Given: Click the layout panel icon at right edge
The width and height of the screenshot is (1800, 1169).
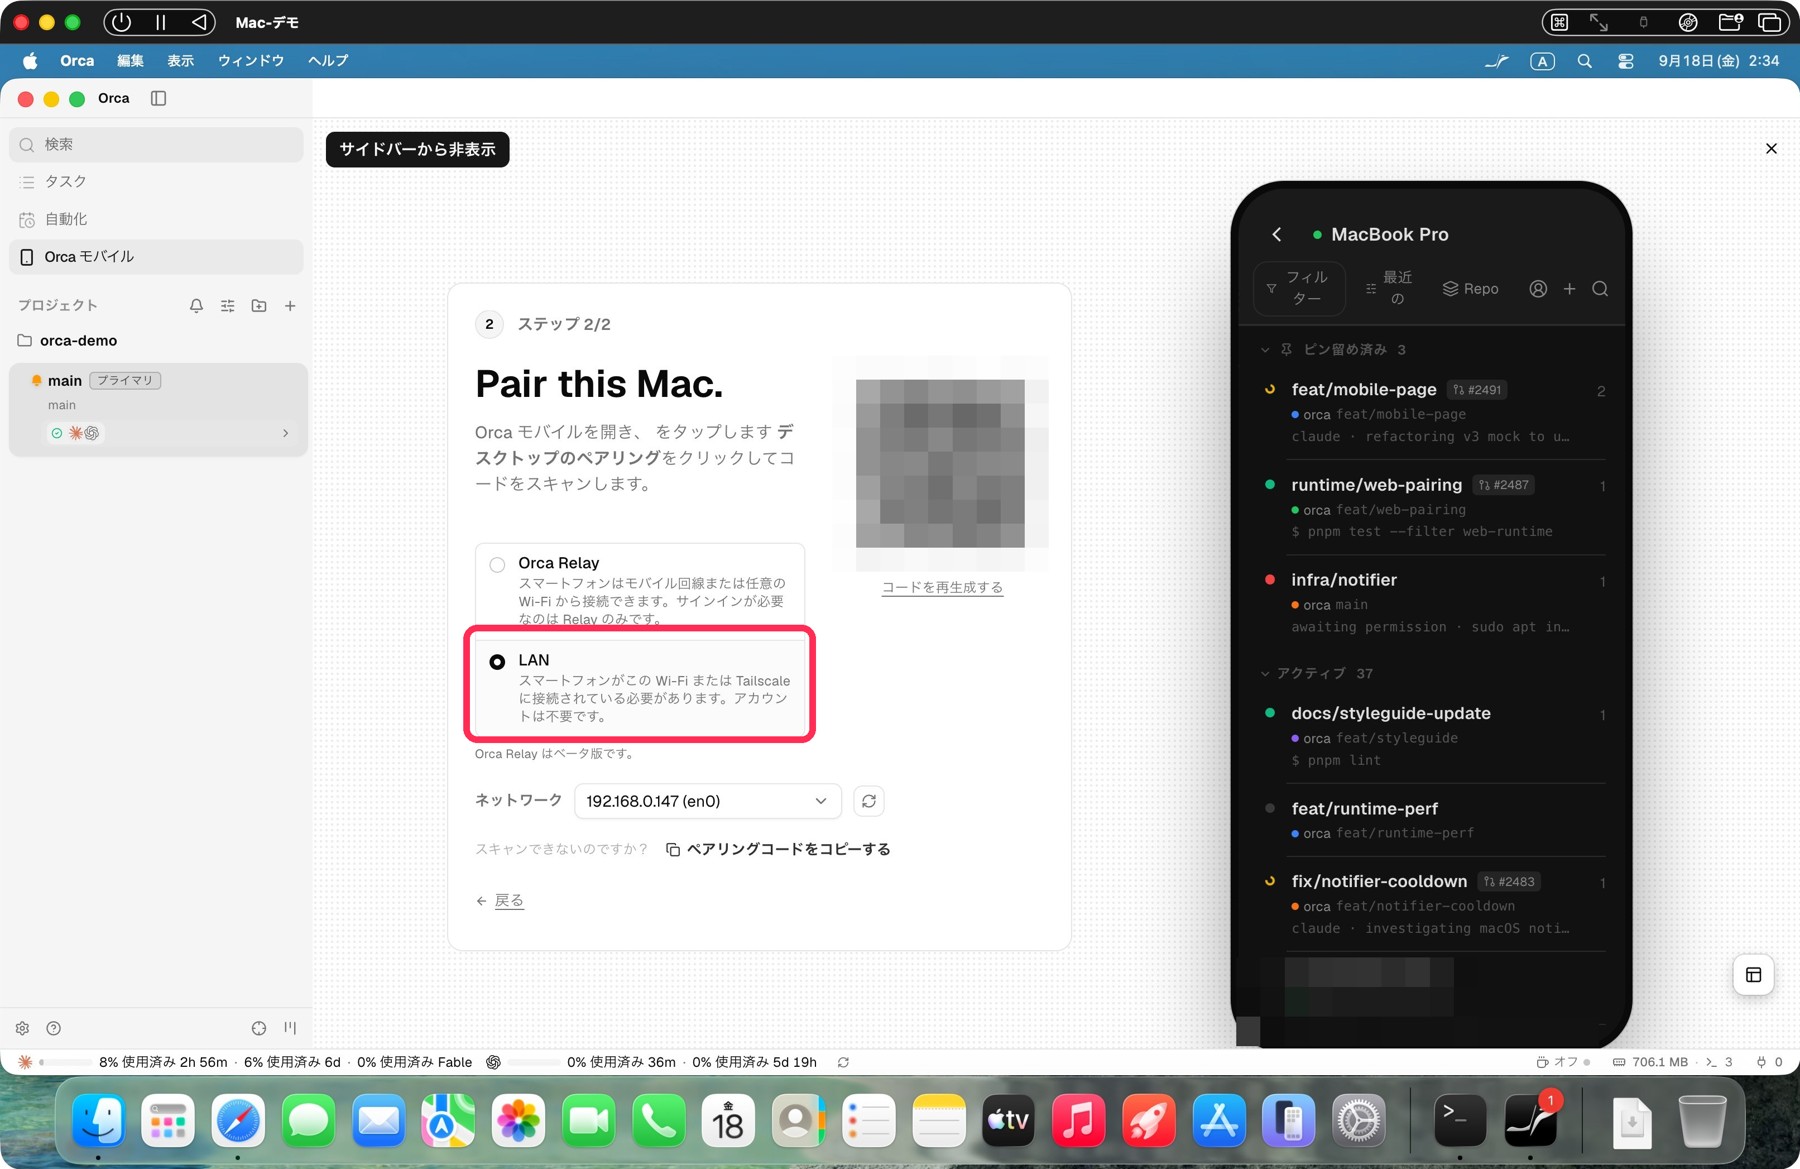Looking at the screenshot, I should click(1753, 975).
